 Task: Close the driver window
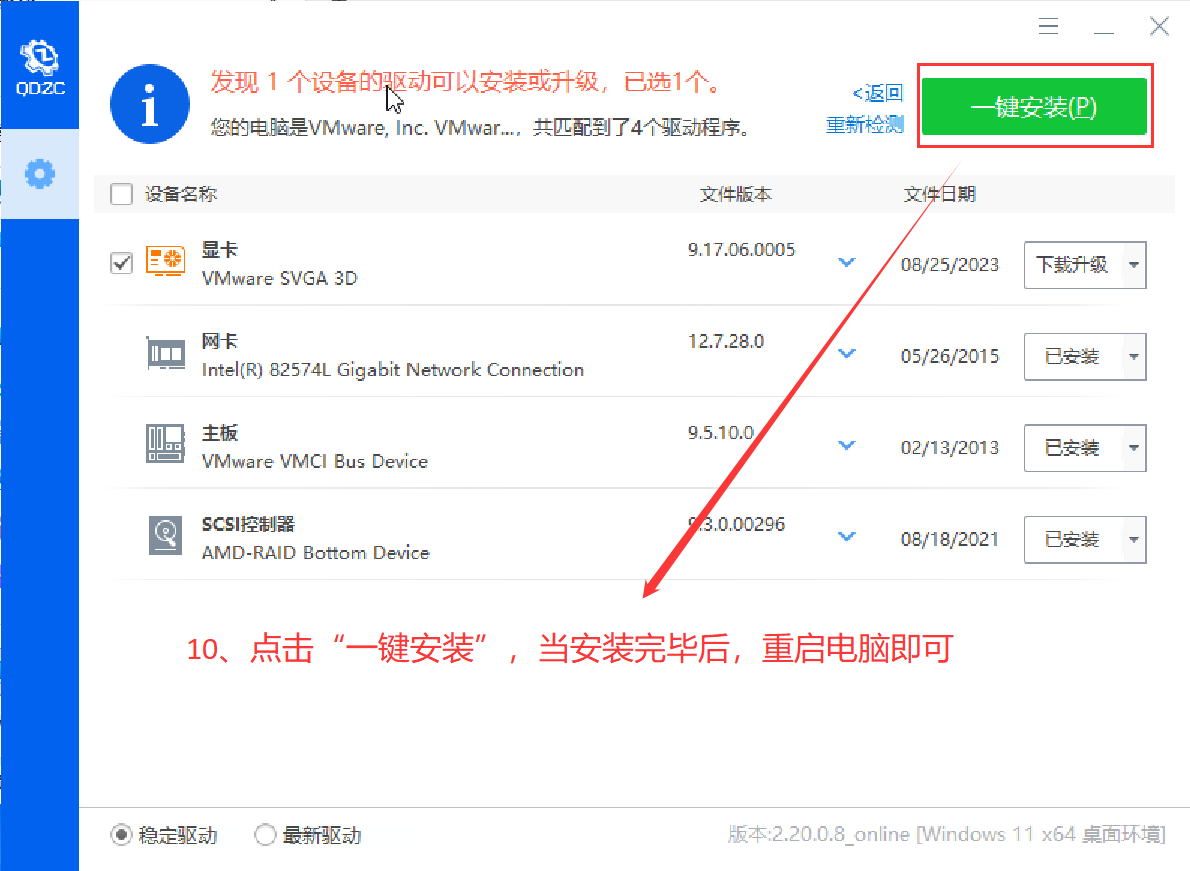(x=1159, y=27)
